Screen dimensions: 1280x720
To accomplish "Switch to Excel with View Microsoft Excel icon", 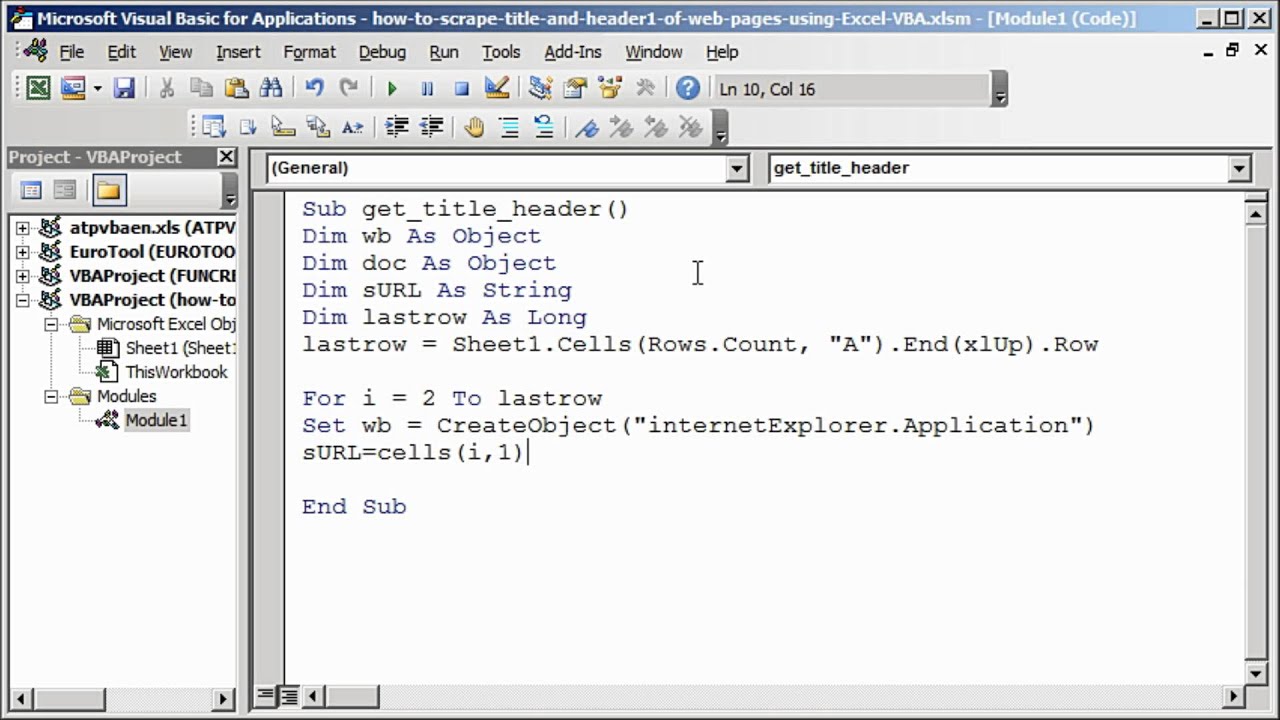I will click(x=38, y=89).
